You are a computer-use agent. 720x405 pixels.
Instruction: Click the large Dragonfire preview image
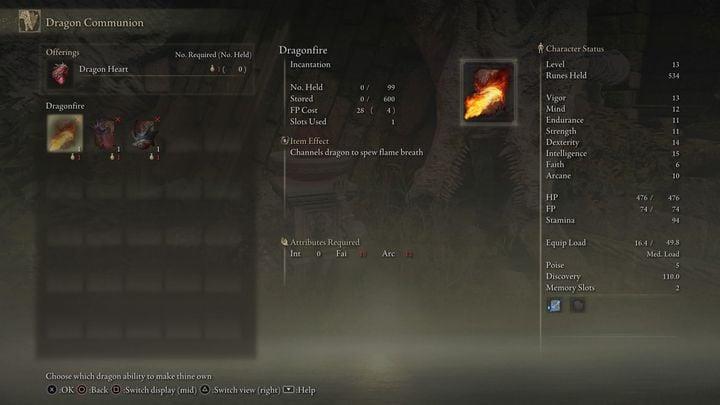tap(489, 92)
